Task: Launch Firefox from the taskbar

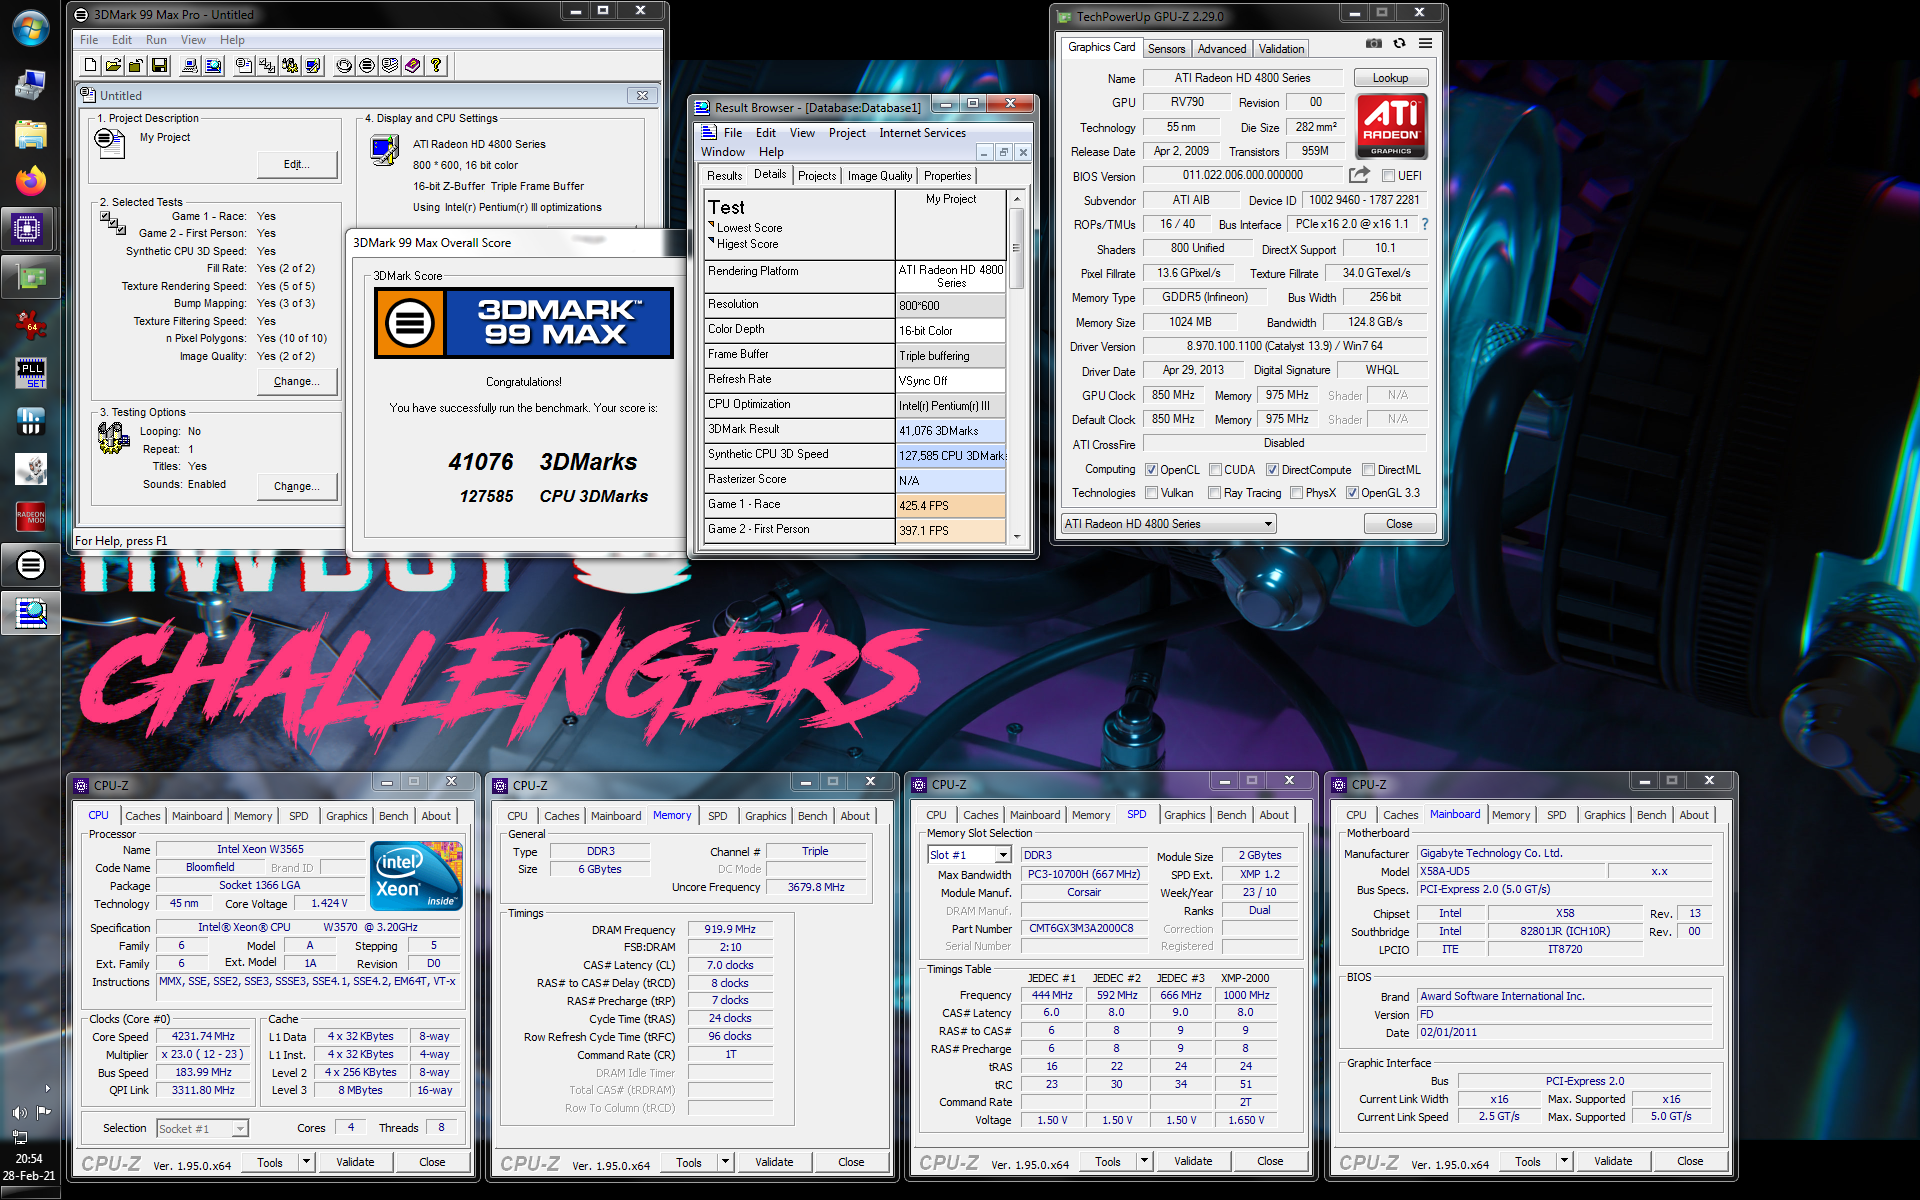Action: point(30,181)
